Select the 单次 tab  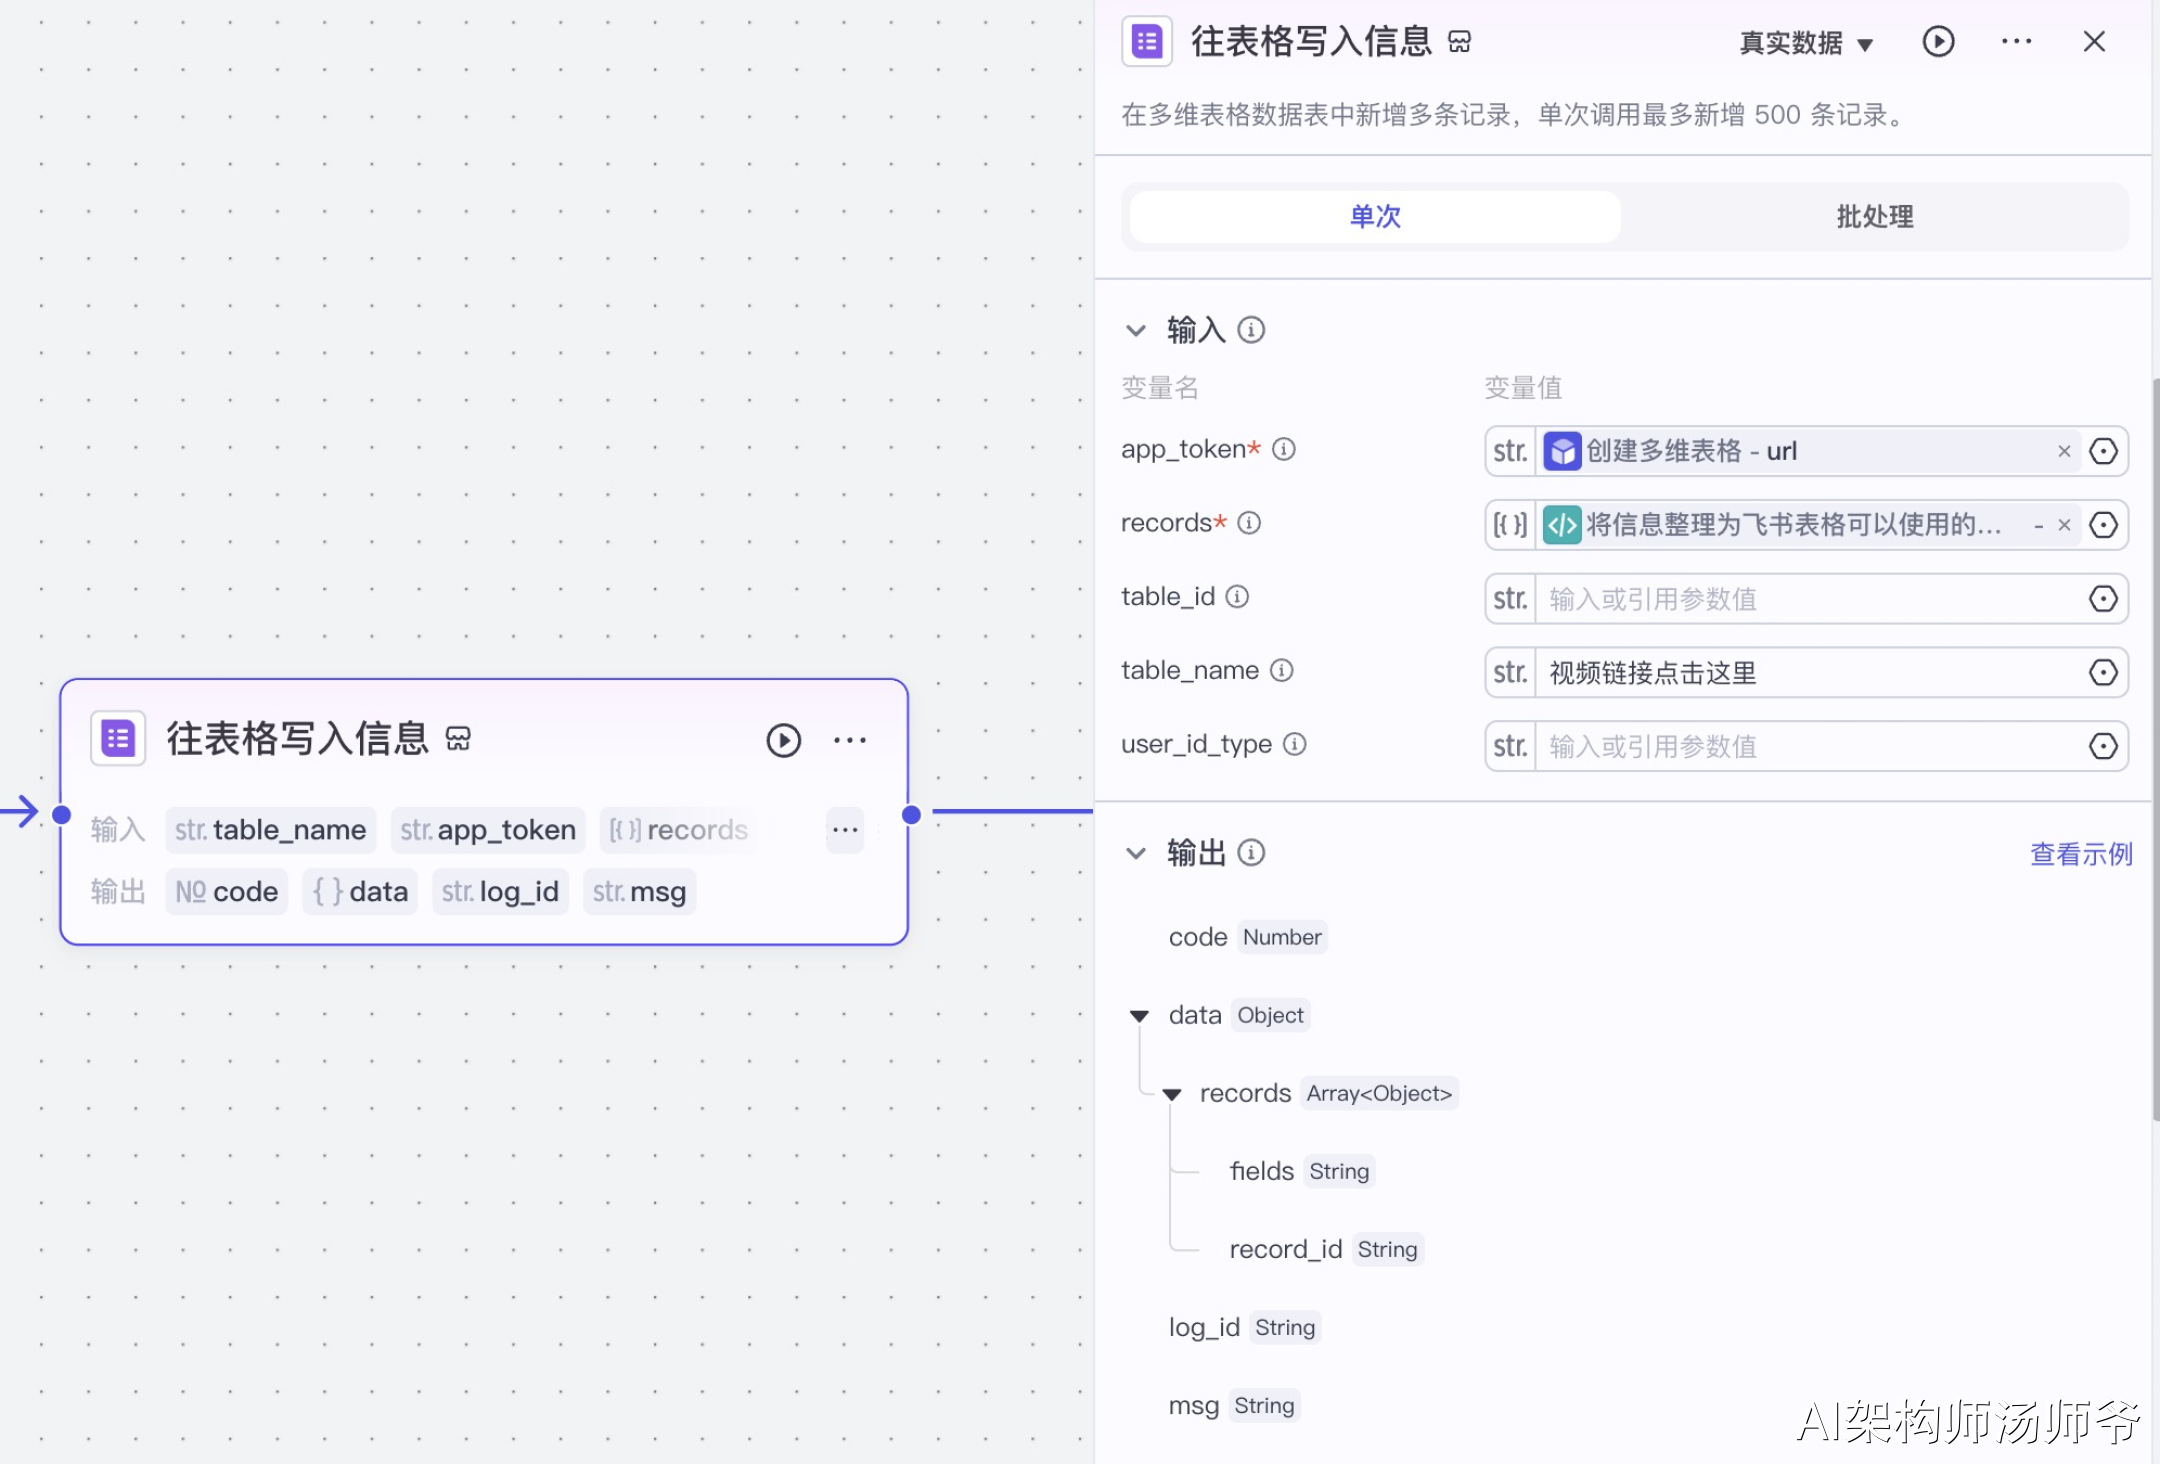click(x=1375, y=217)
